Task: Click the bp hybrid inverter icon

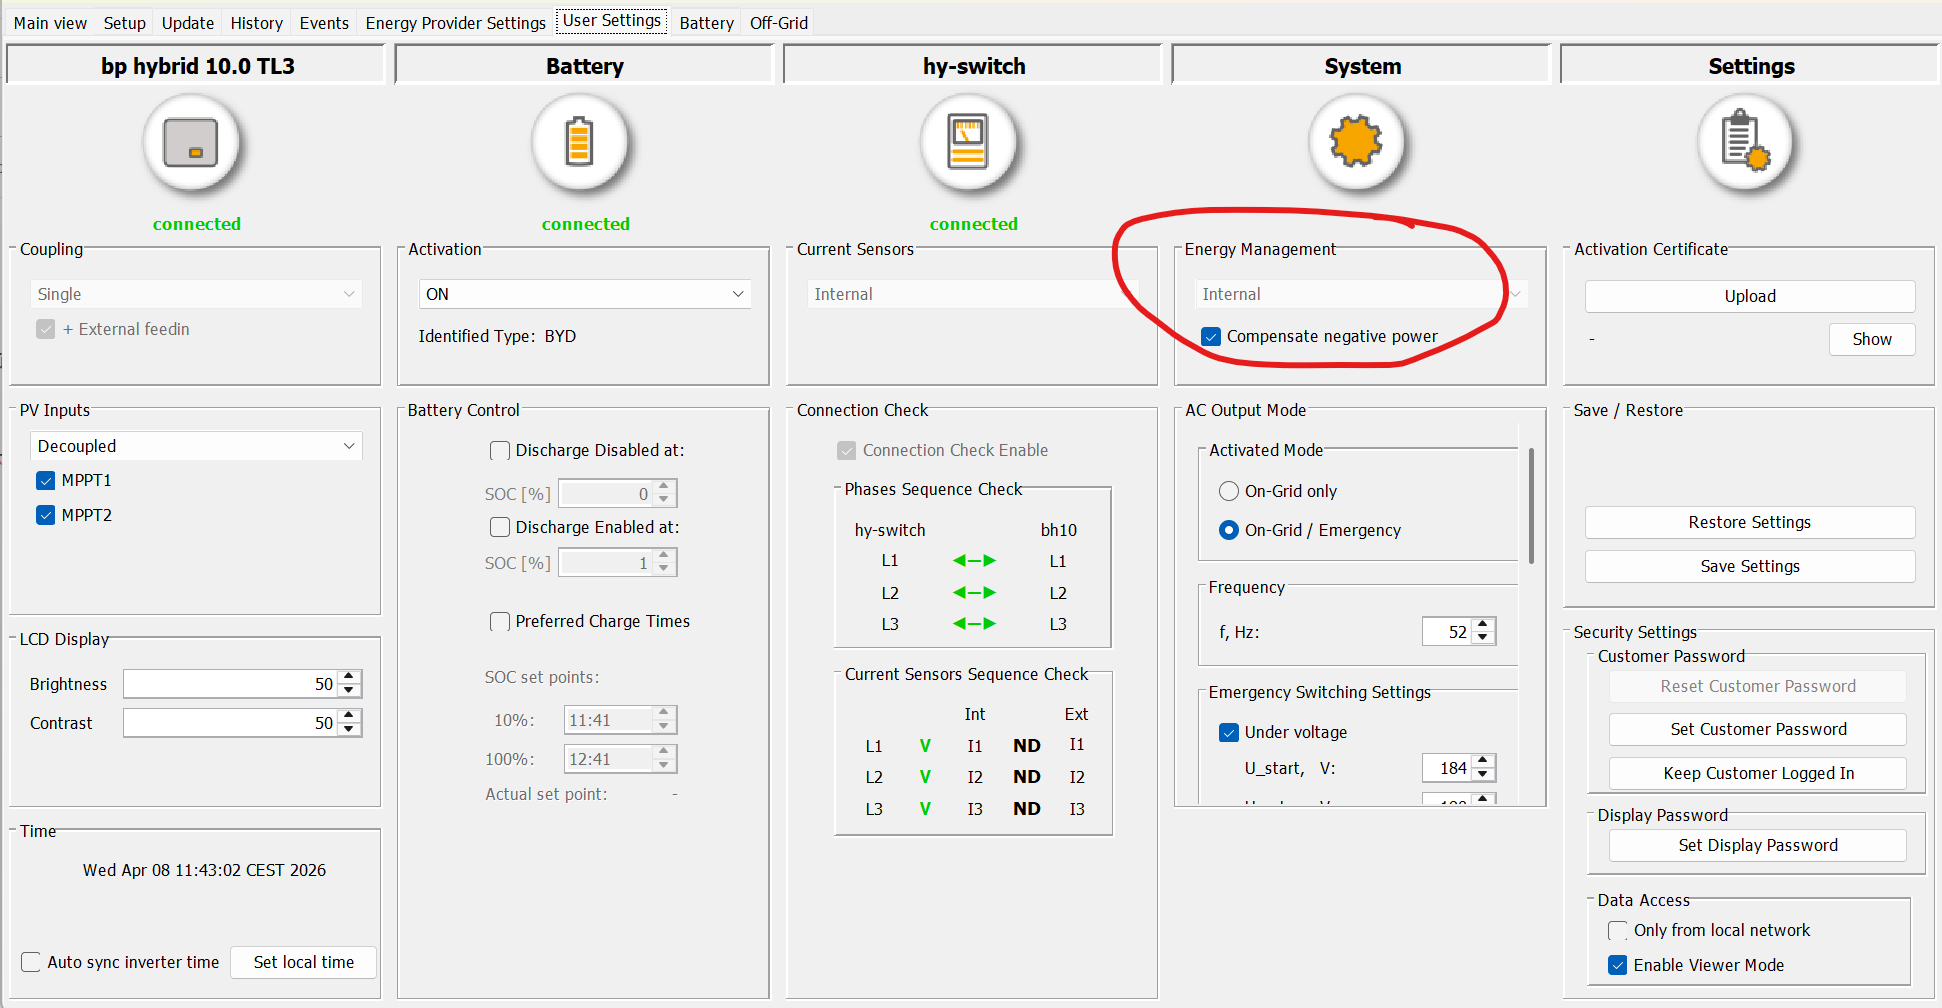Action: 191,142
